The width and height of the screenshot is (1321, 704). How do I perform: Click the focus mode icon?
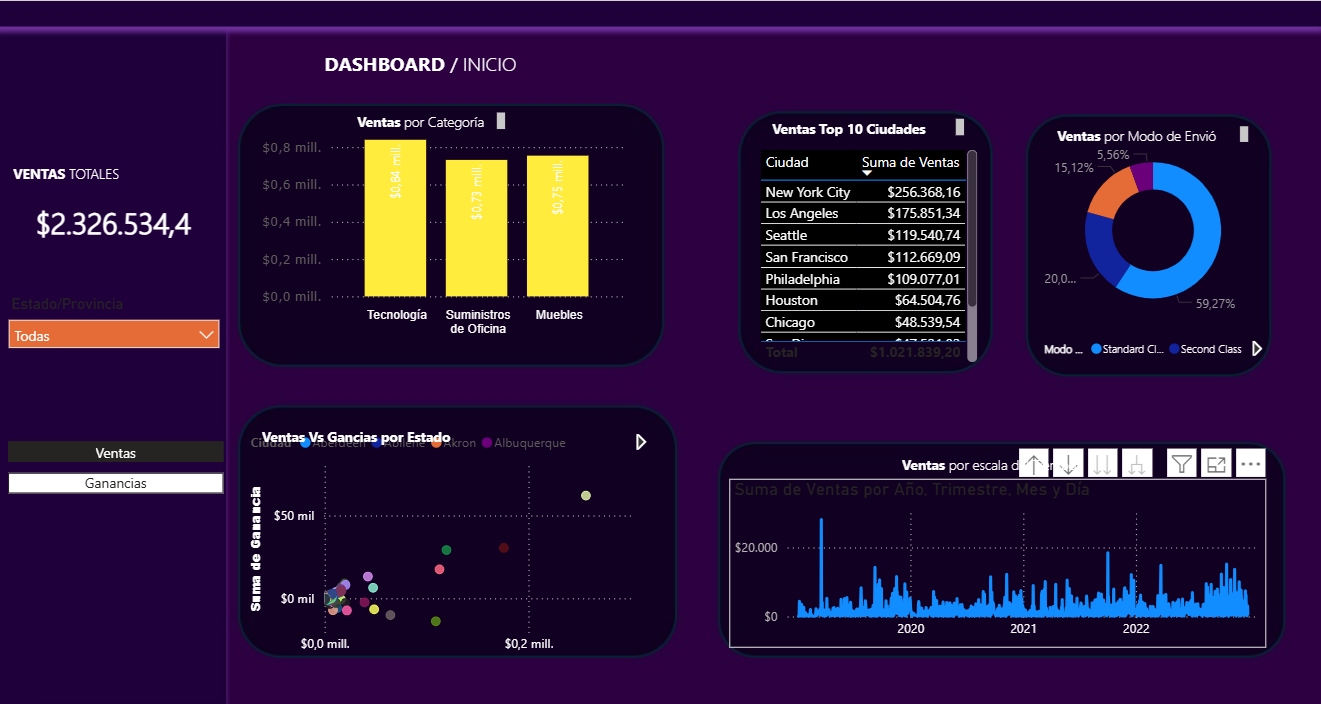[x=1216, y=463]
